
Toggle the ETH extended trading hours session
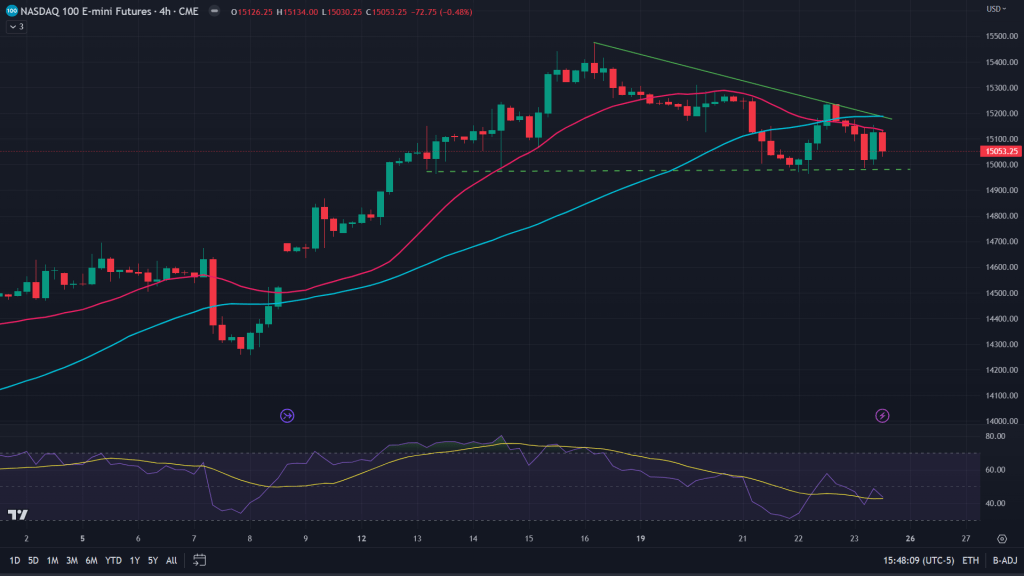pyautogui.click(x=971, y=560)
